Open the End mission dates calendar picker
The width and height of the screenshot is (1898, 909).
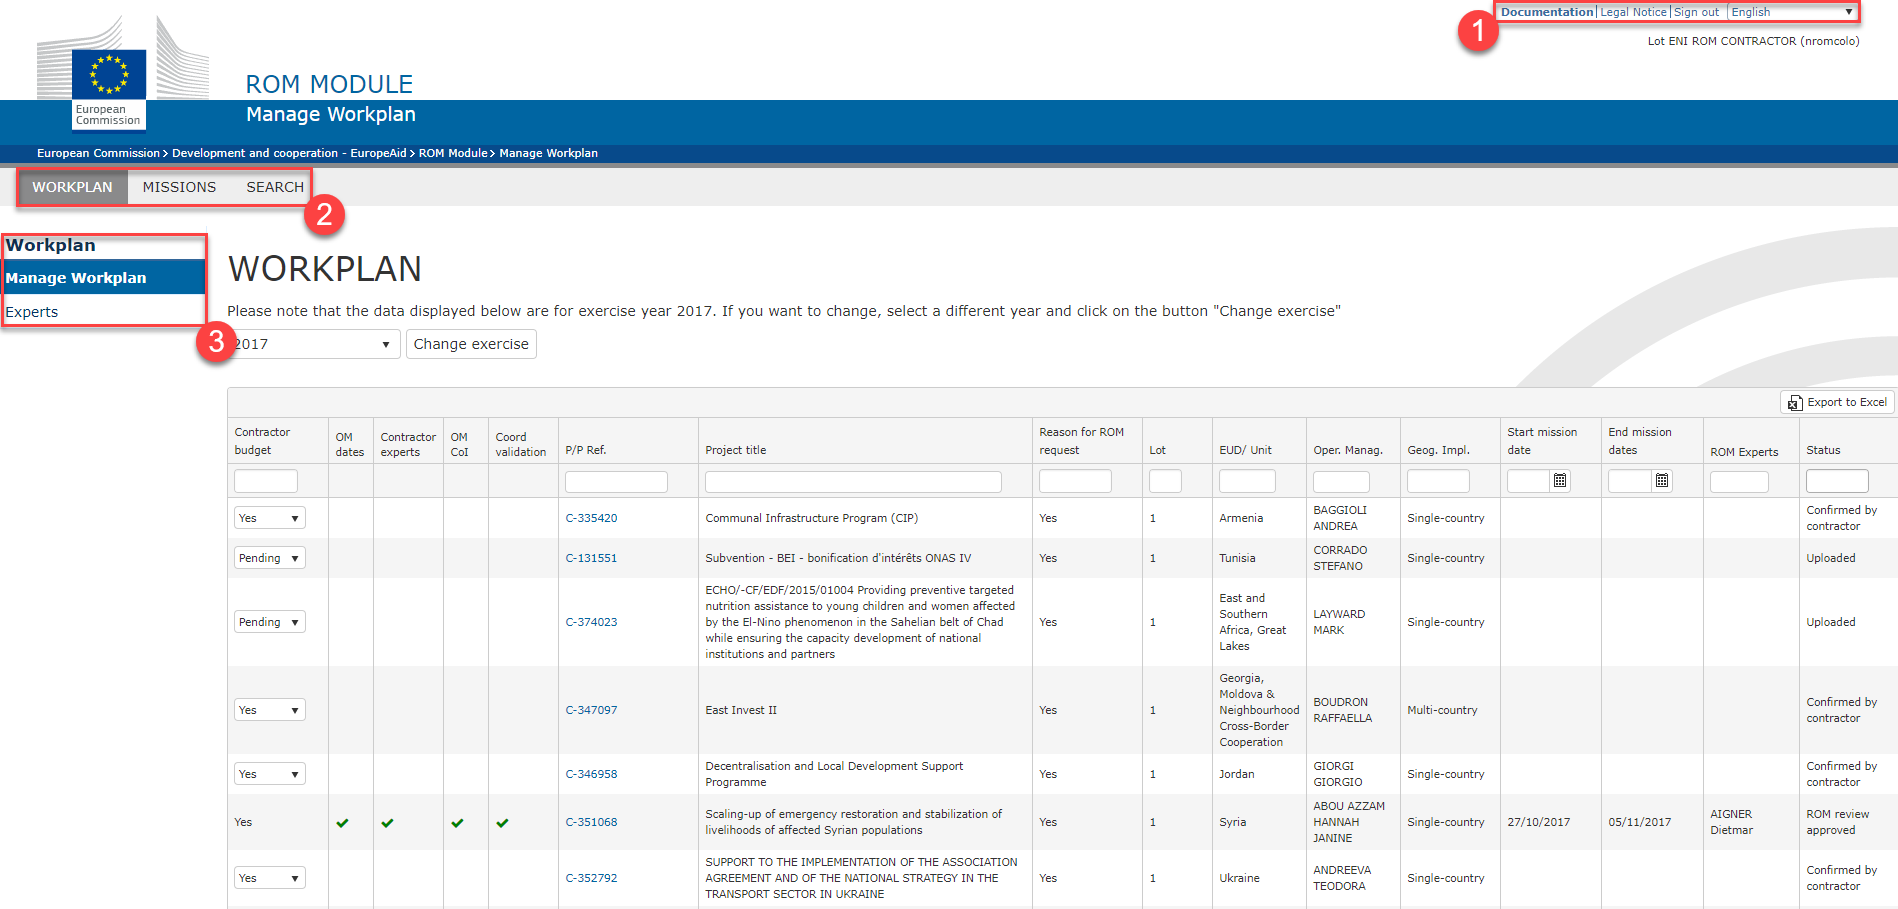pos(1662,481)
